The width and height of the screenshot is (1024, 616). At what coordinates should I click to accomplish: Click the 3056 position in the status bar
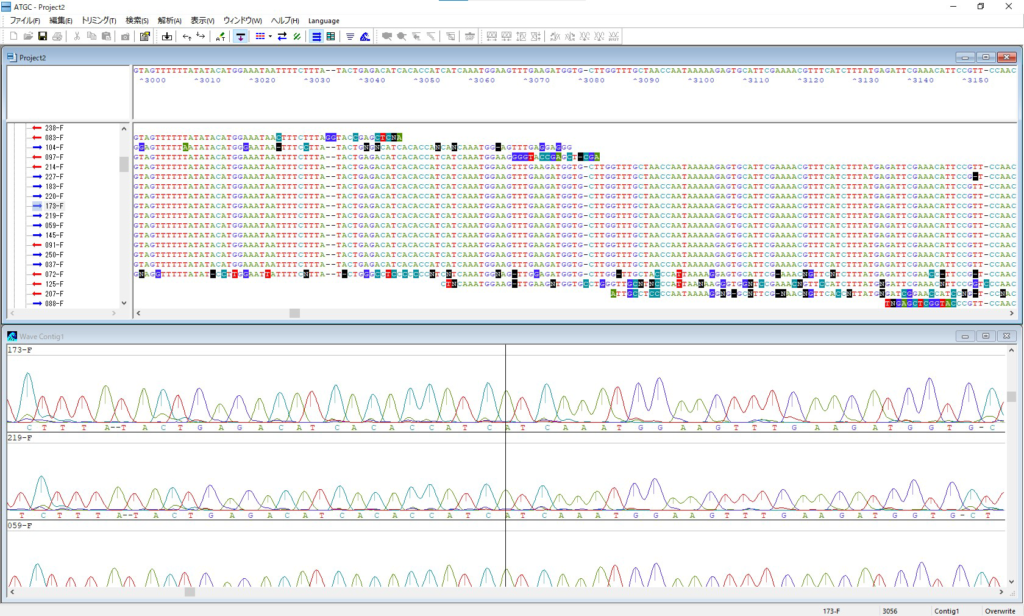coord(889,611)
